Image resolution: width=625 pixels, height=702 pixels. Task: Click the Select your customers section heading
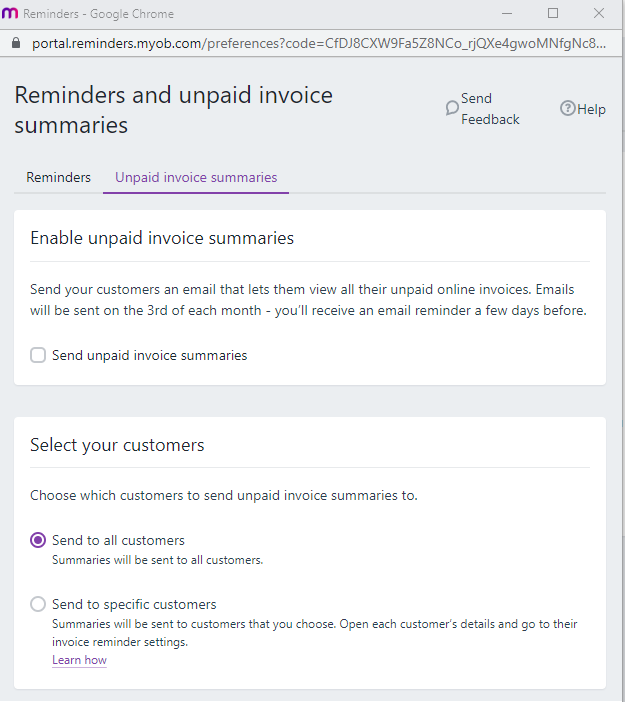click(x=117, y=445)
